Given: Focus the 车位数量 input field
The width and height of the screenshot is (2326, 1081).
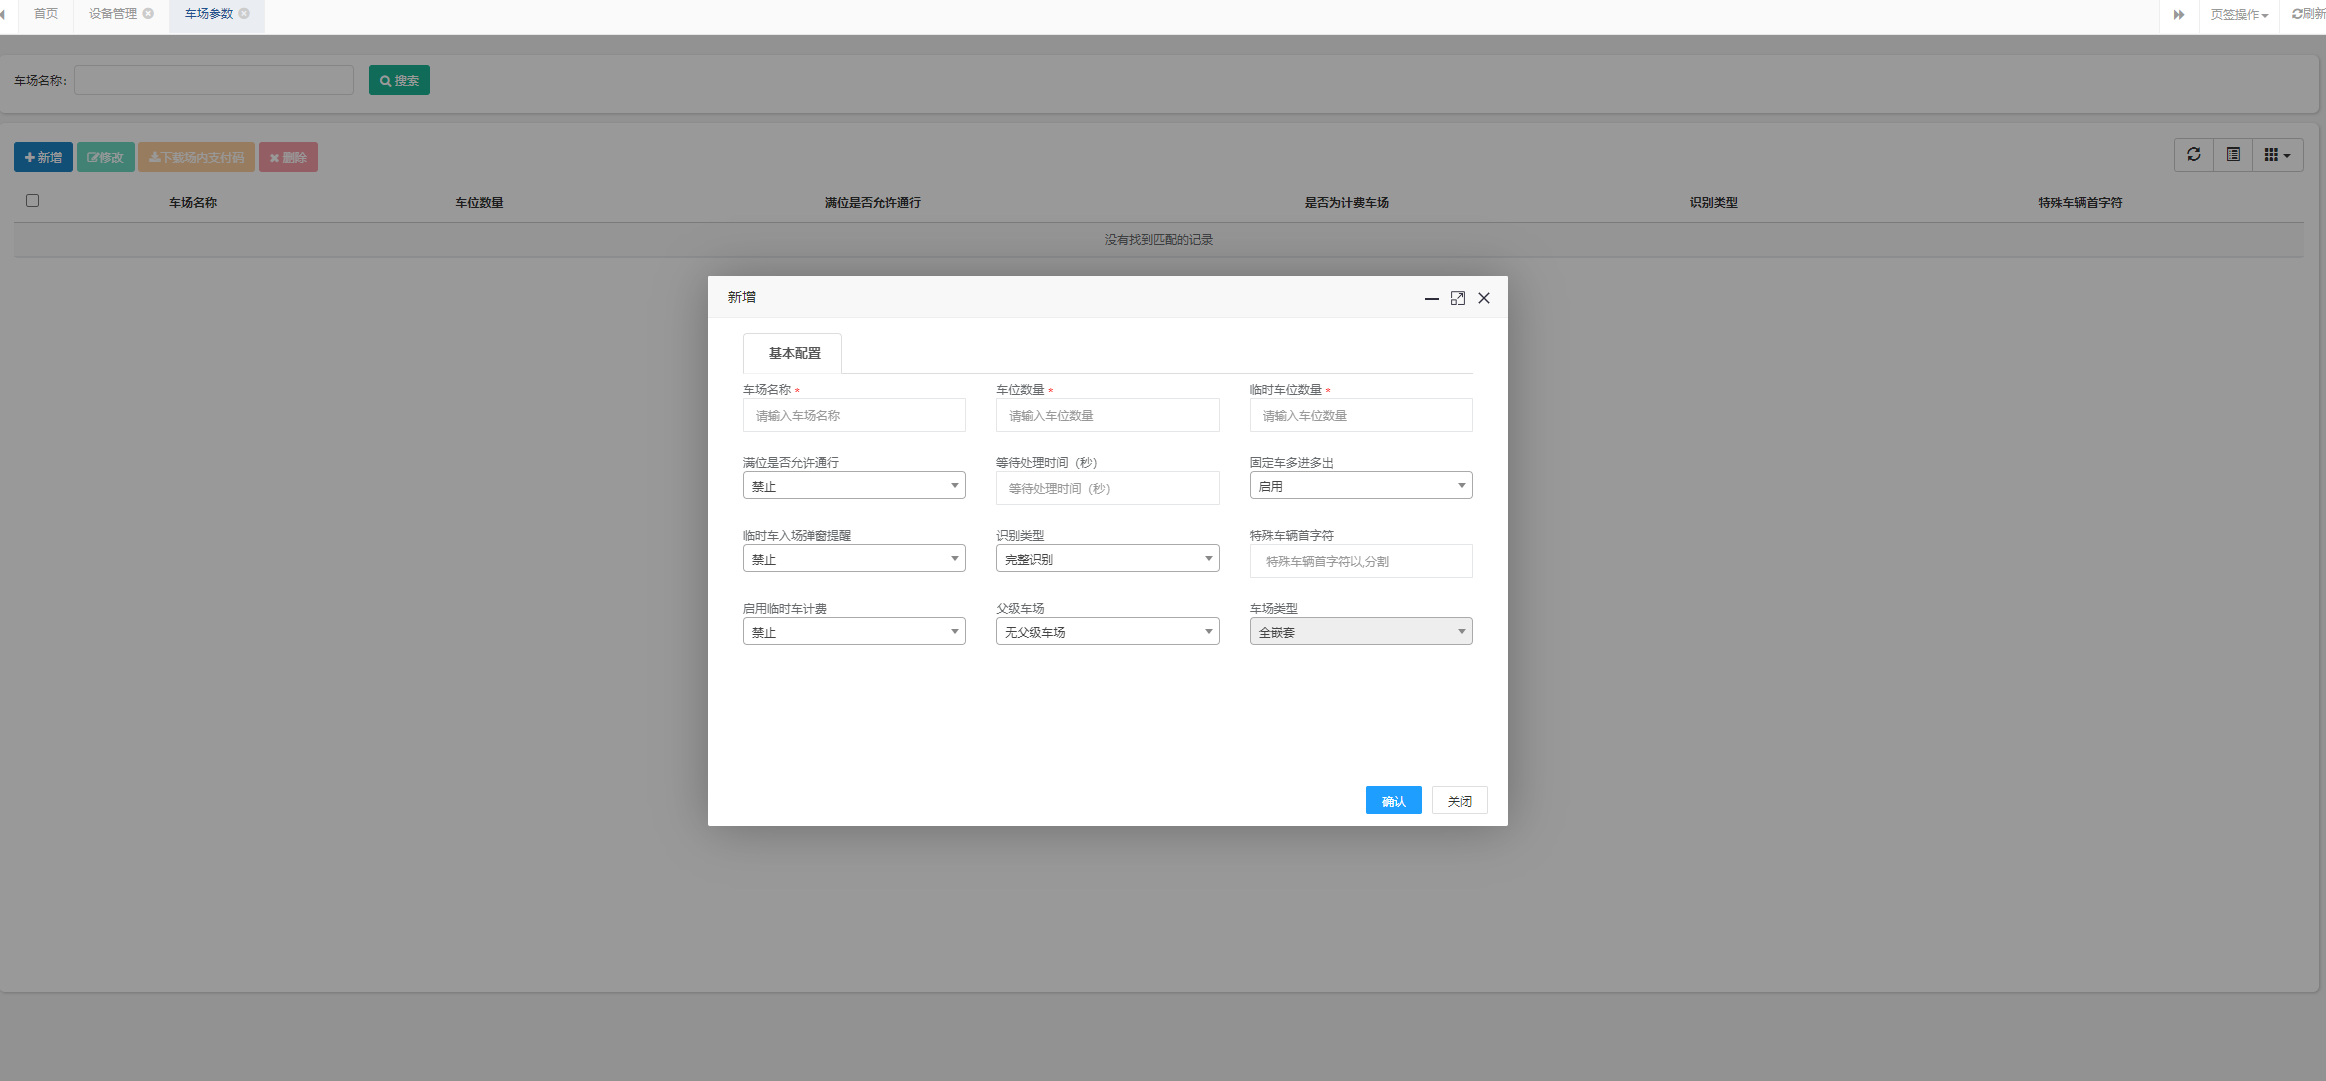Looking at the screenshot, I should click(x=1107, y=416).
